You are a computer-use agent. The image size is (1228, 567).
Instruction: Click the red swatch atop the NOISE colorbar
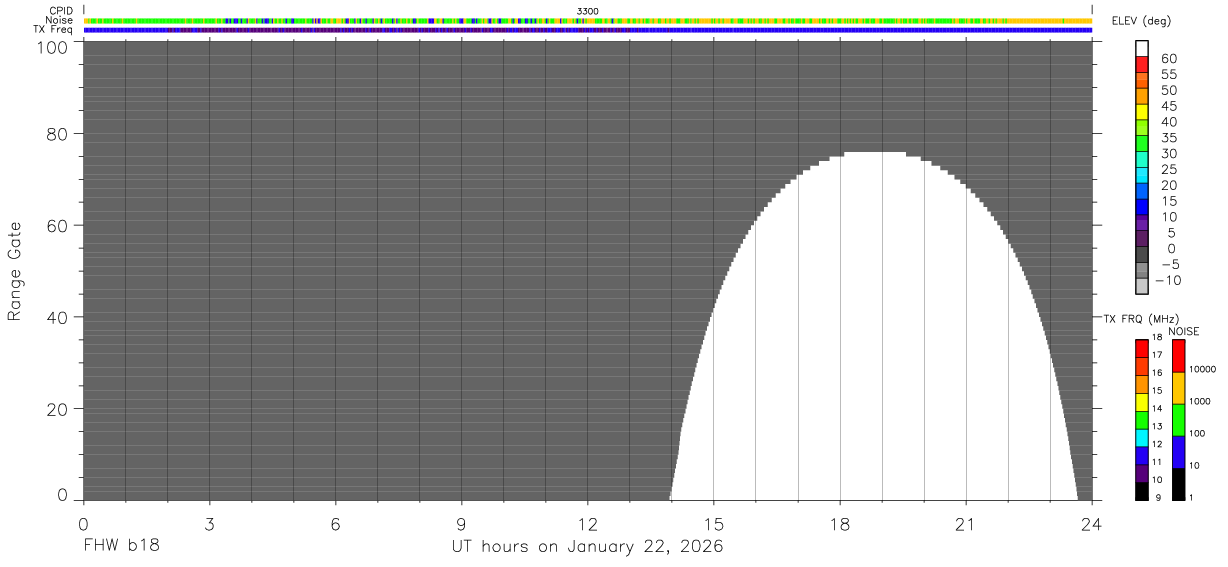click(x=1179, y=356)
